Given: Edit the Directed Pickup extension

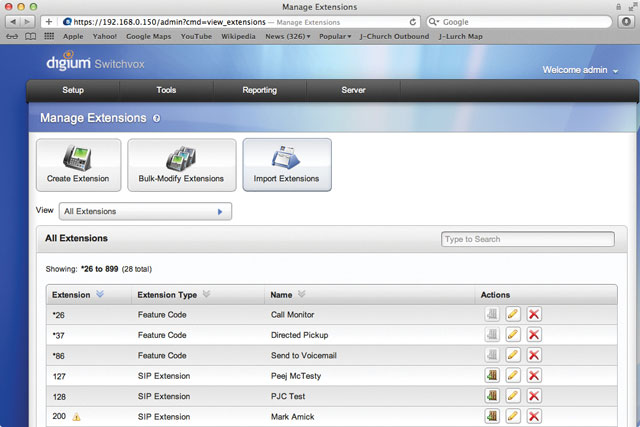Looking at the screenshot, I should click(513, 335).
